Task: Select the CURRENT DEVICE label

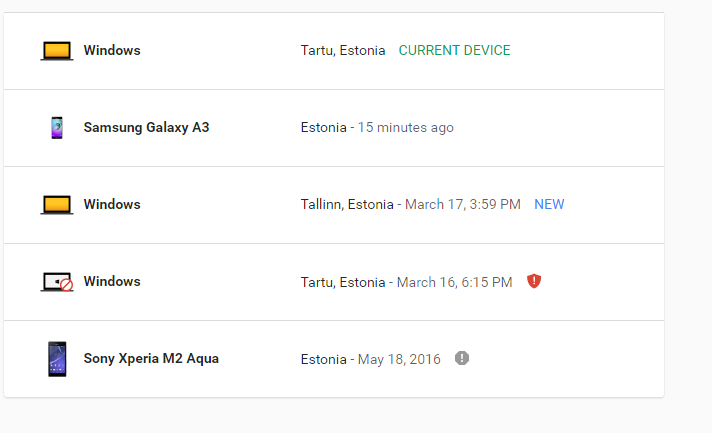Action: pos(455,50)
